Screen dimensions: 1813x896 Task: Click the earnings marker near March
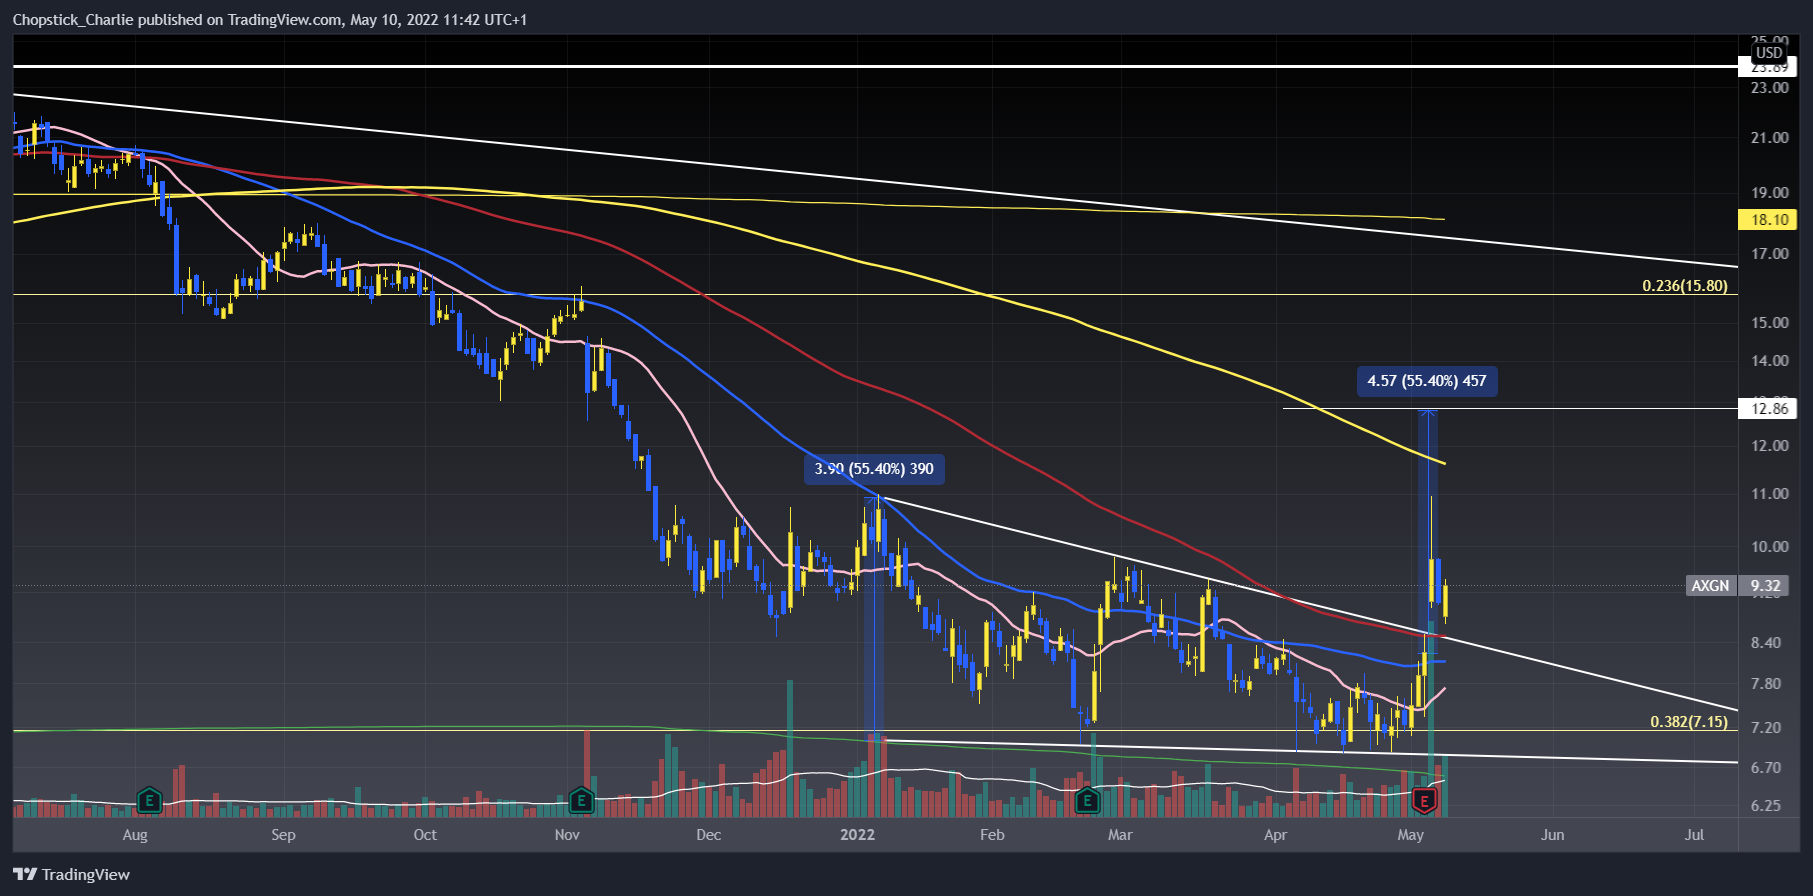(1087, 800)
